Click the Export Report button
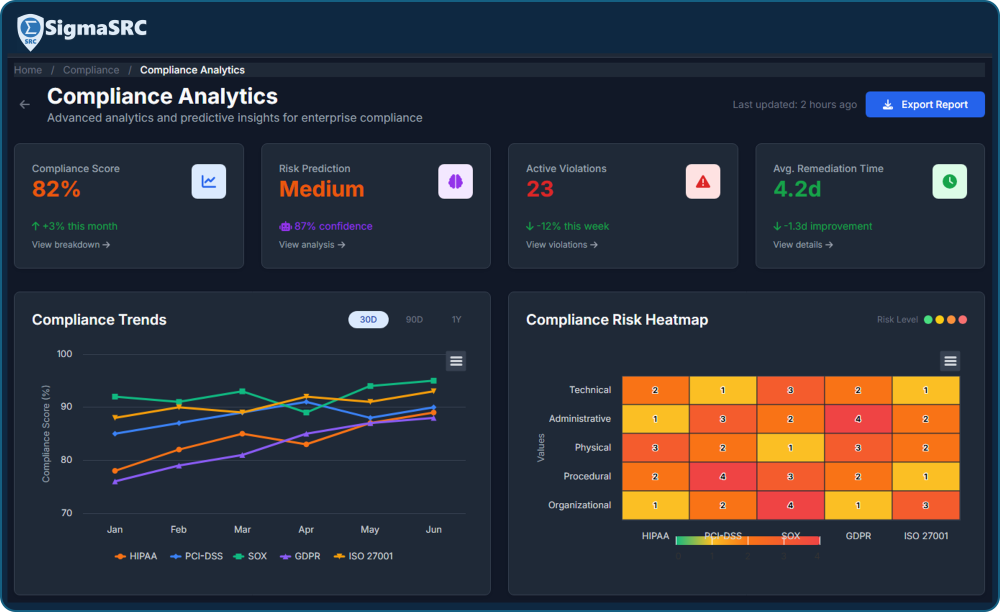 point(925,105)
